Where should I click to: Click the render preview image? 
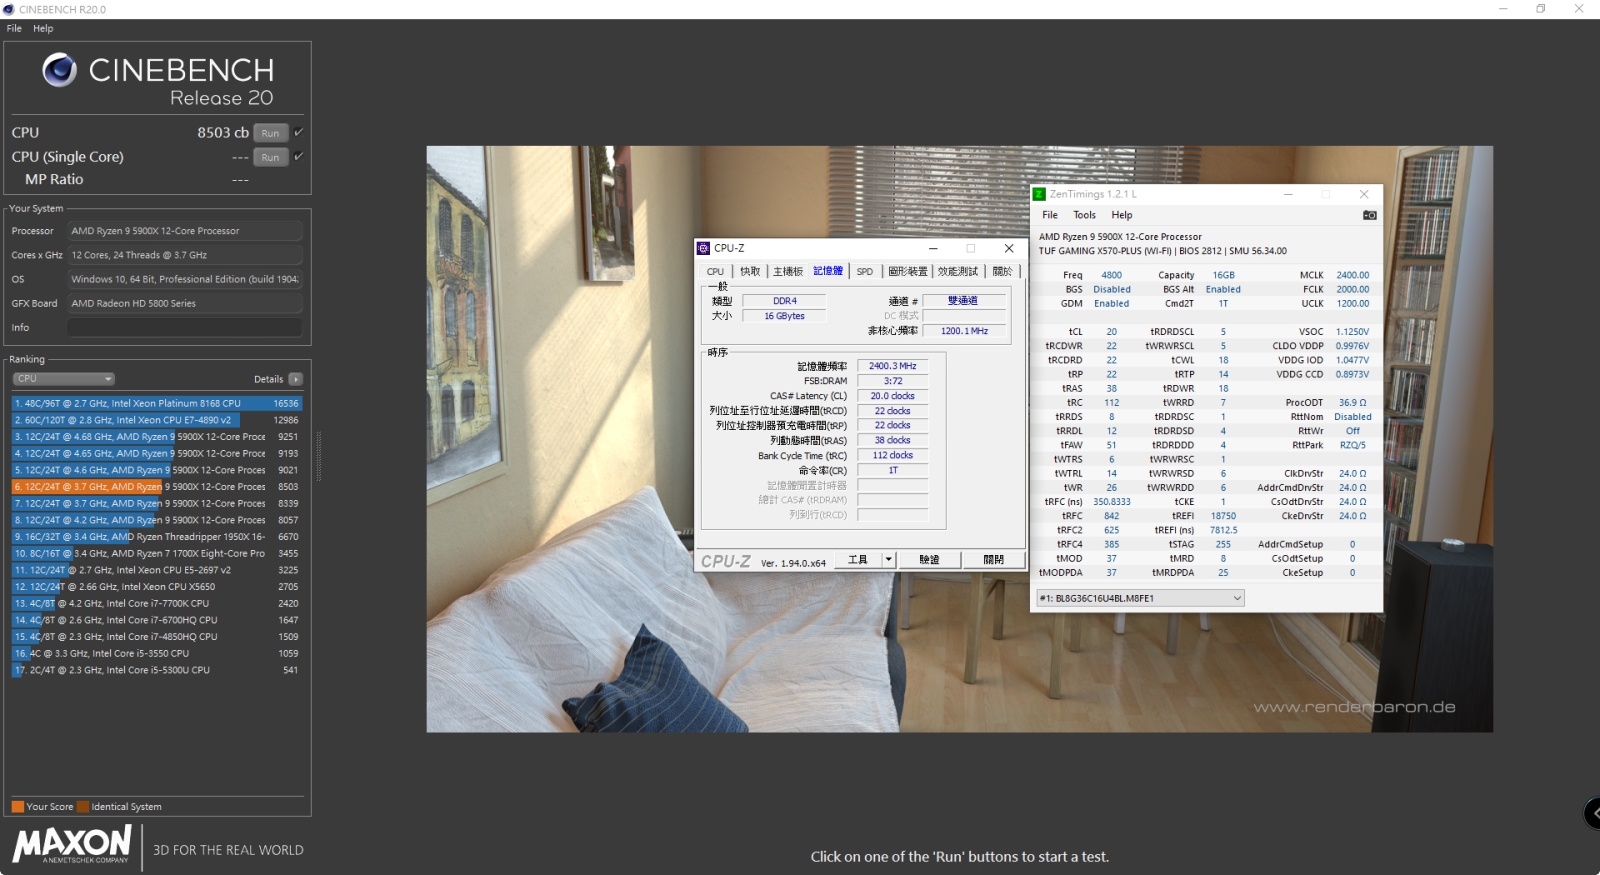(x=960, y=439)
